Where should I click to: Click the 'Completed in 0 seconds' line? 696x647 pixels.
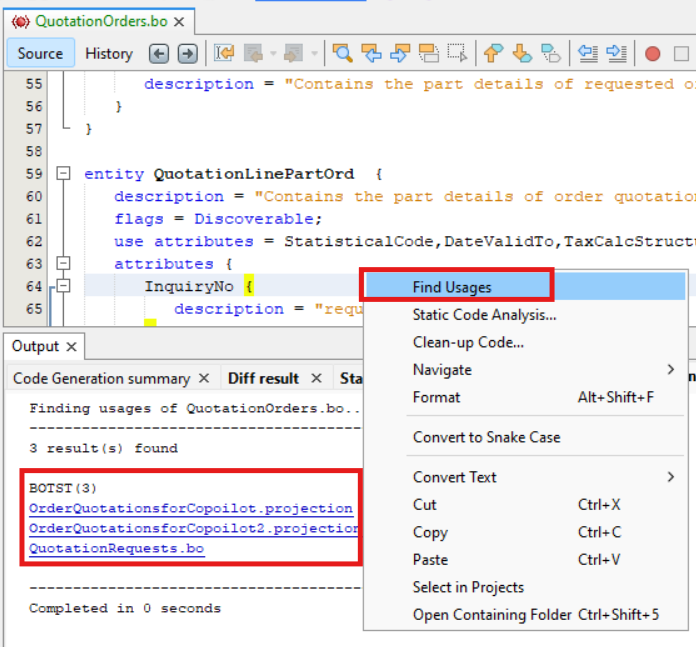[125, 608]
